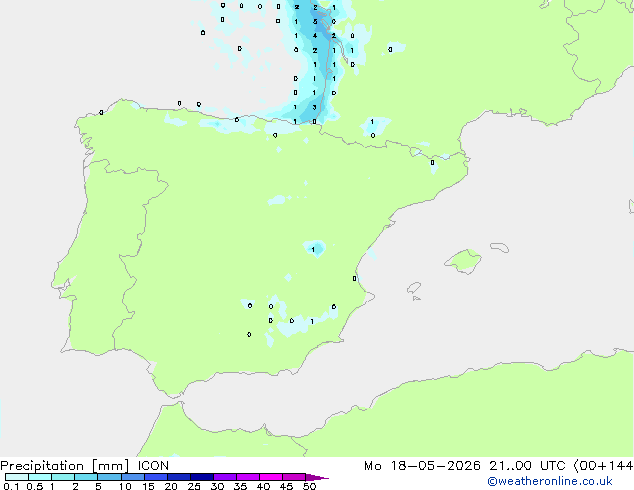Click the '15' legend scale label

click(148, 486)
